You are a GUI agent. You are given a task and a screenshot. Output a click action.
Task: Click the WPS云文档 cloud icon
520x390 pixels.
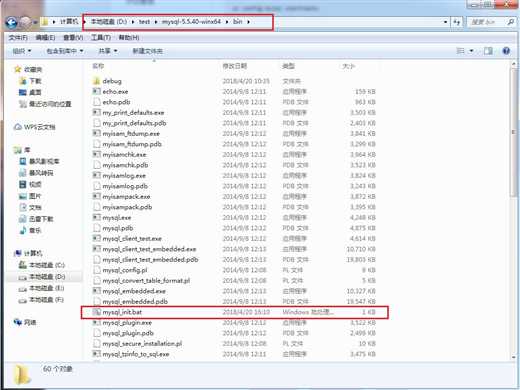pos(18,127)
